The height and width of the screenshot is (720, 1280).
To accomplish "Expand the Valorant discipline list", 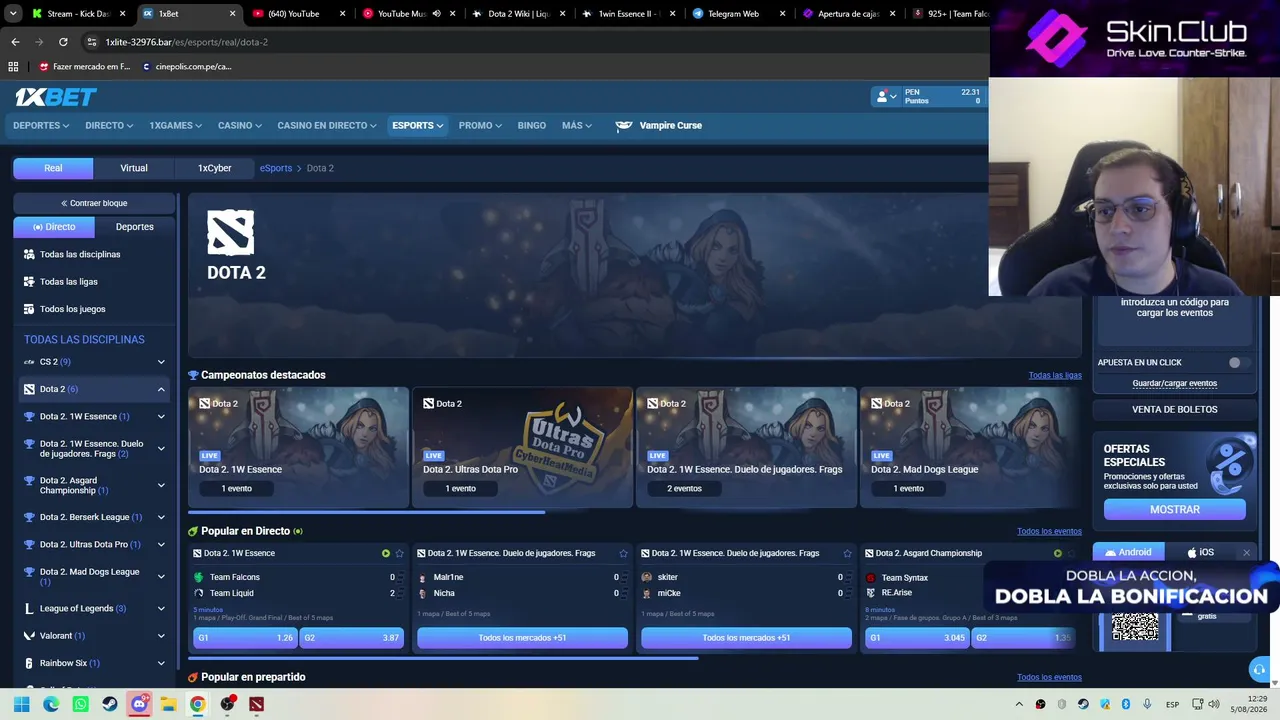I will click(x=161, y=636).
